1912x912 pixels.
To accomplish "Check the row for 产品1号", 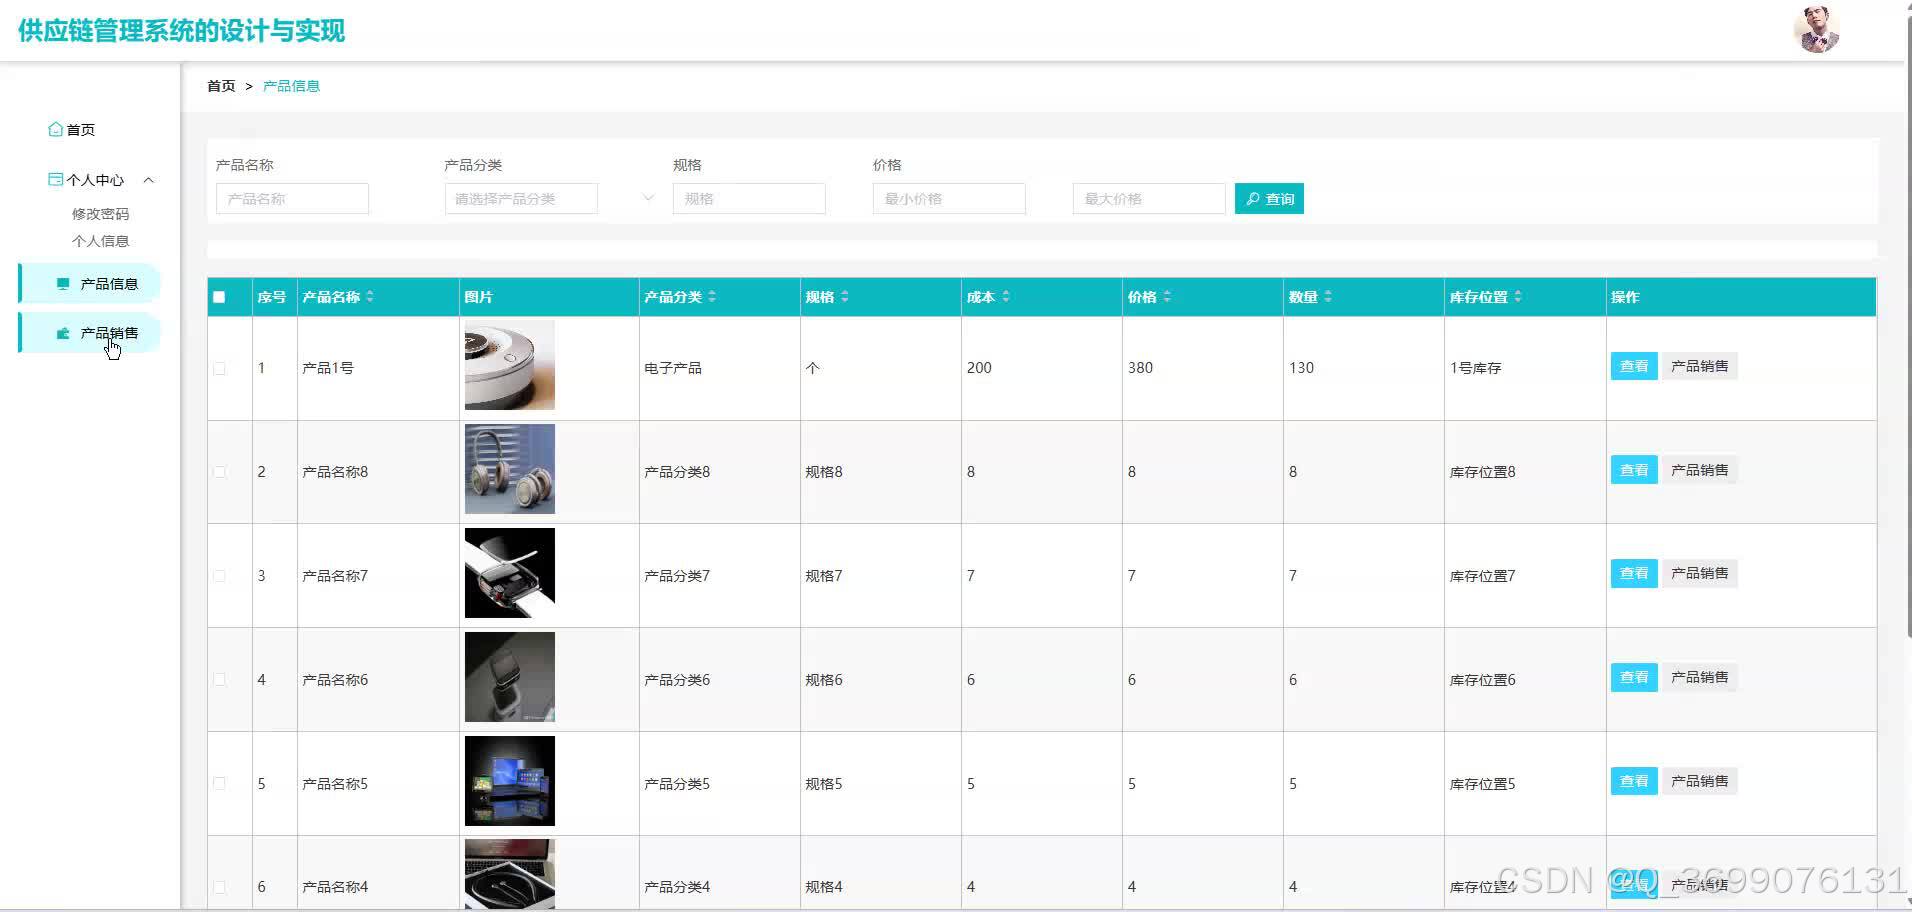I will pyautogui.click(x=219, y=369).
